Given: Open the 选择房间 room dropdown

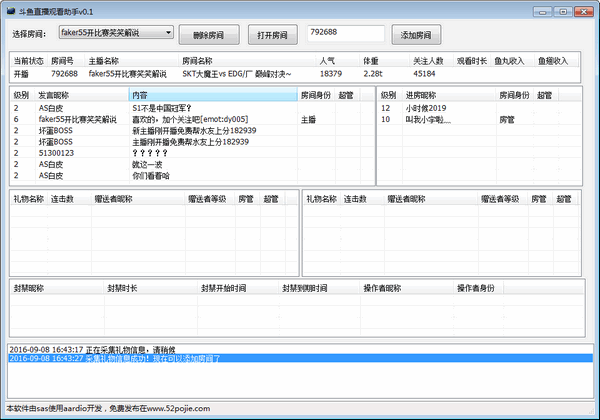Looking at the screenshot, I should pyautogui.click(x=116, y=33).
